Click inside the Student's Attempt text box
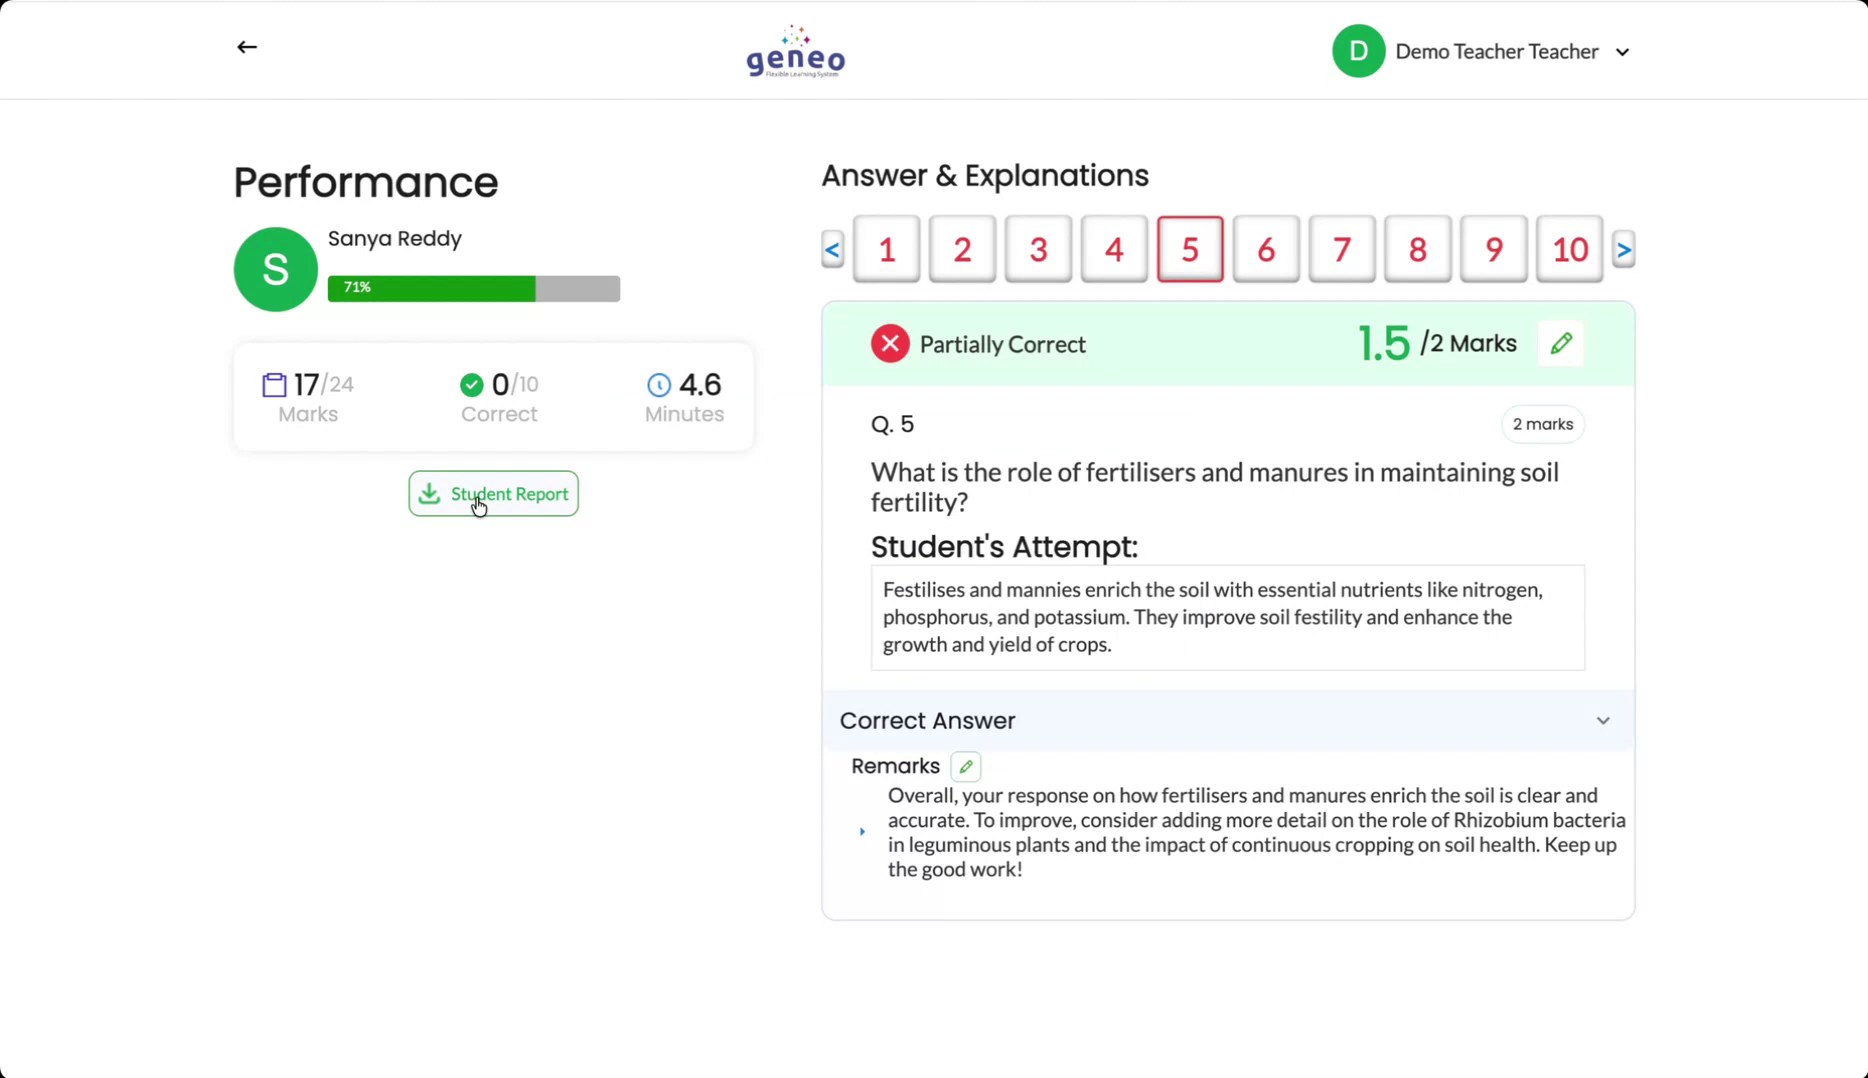The image size is (1868, 1078). coord(1227,617)
